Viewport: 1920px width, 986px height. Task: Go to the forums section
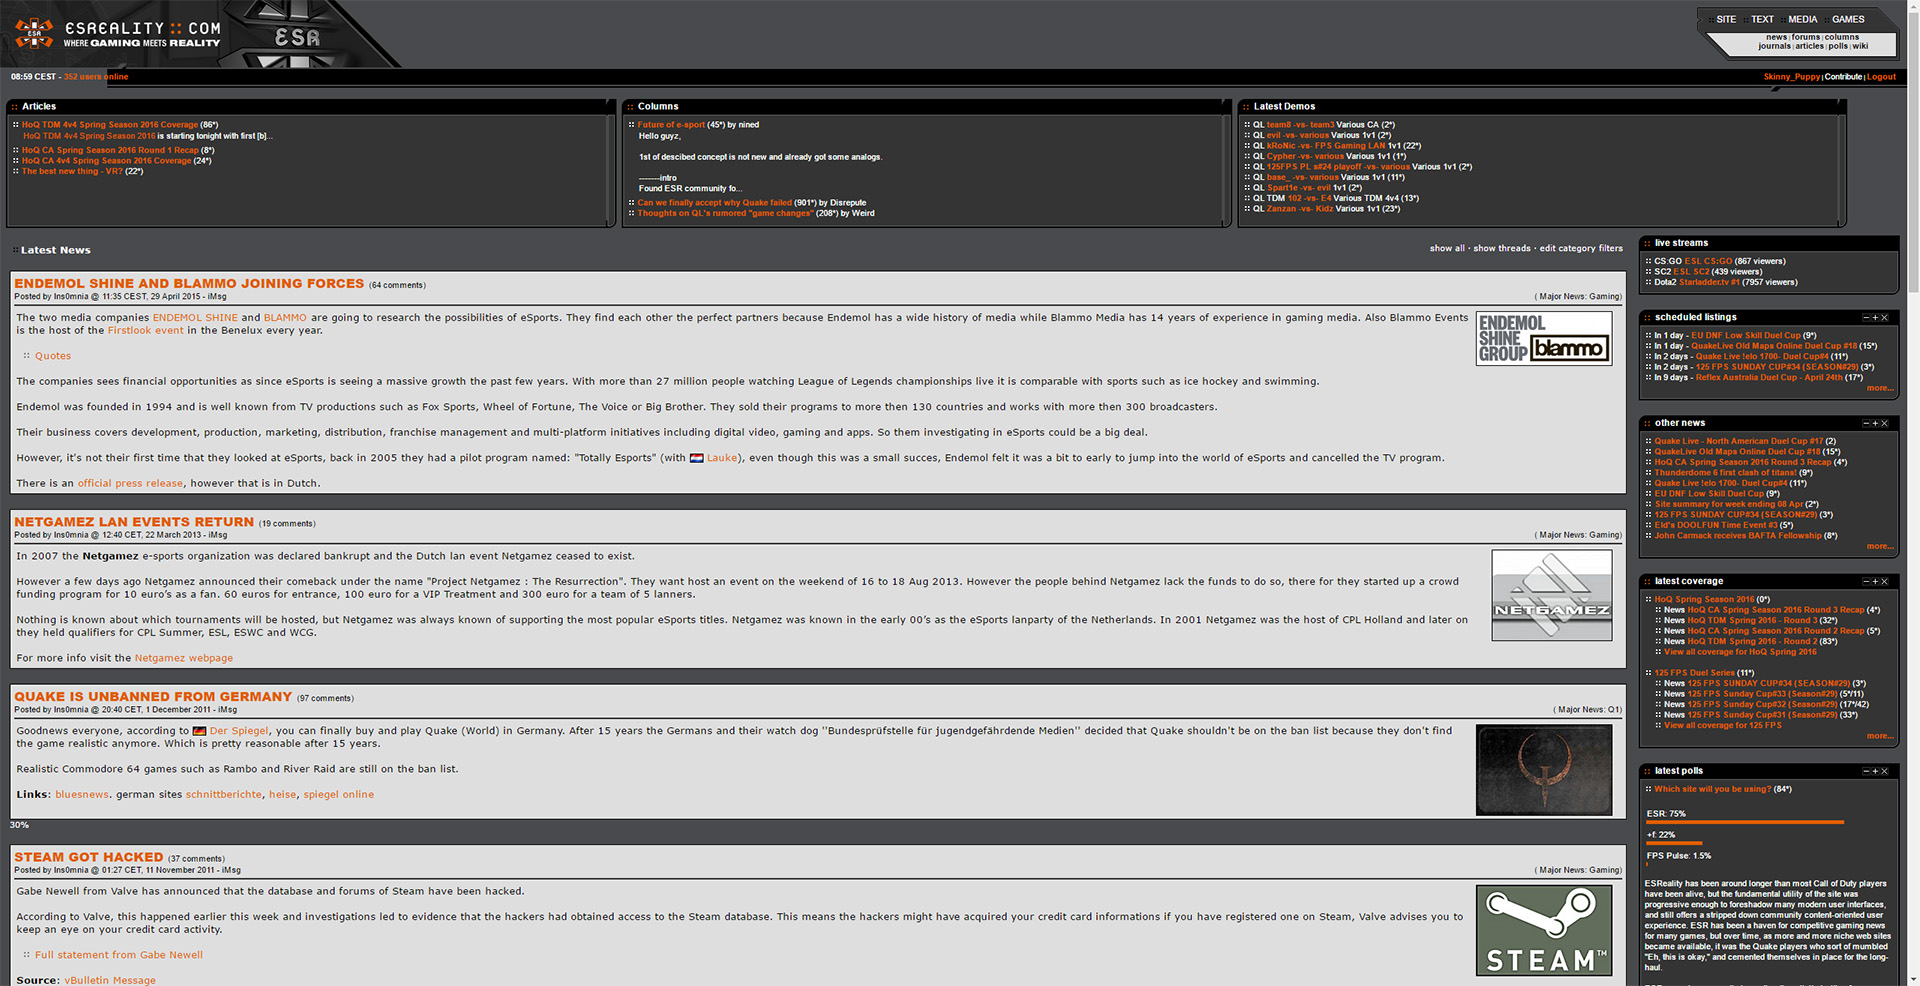(x=1805, y=37)
